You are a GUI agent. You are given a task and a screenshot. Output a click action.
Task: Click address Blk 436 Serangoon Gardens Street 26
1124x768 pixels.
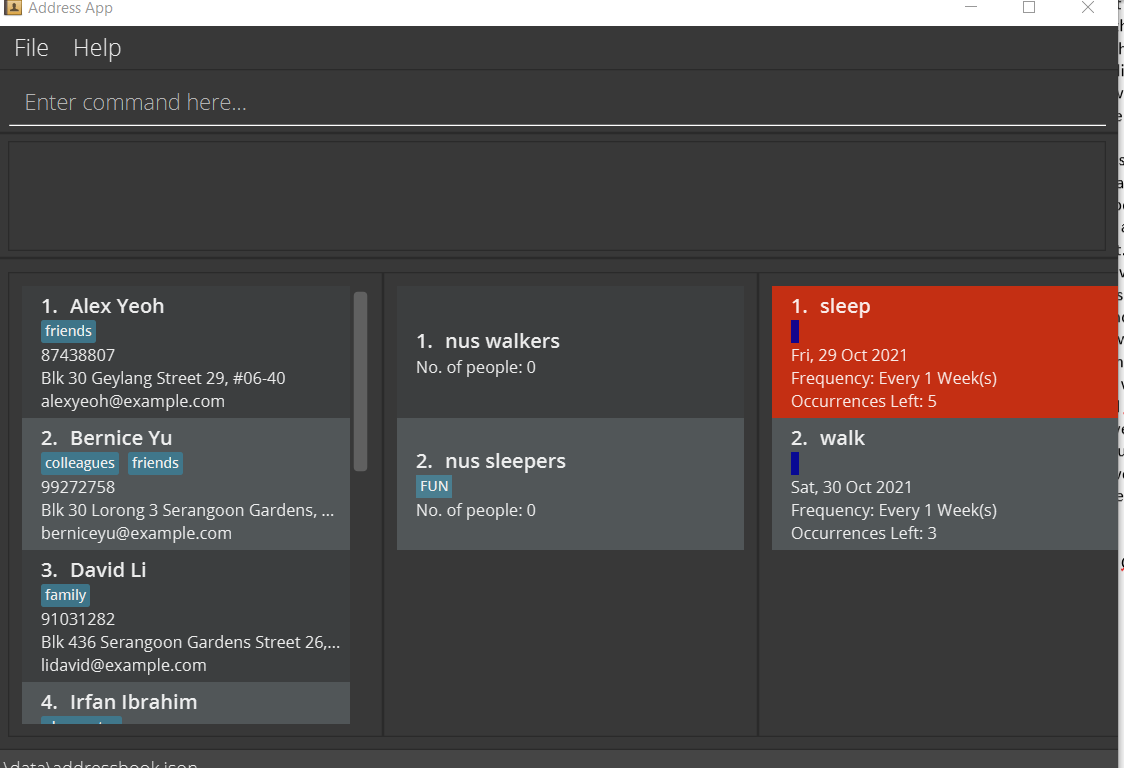tap(190, 642)
